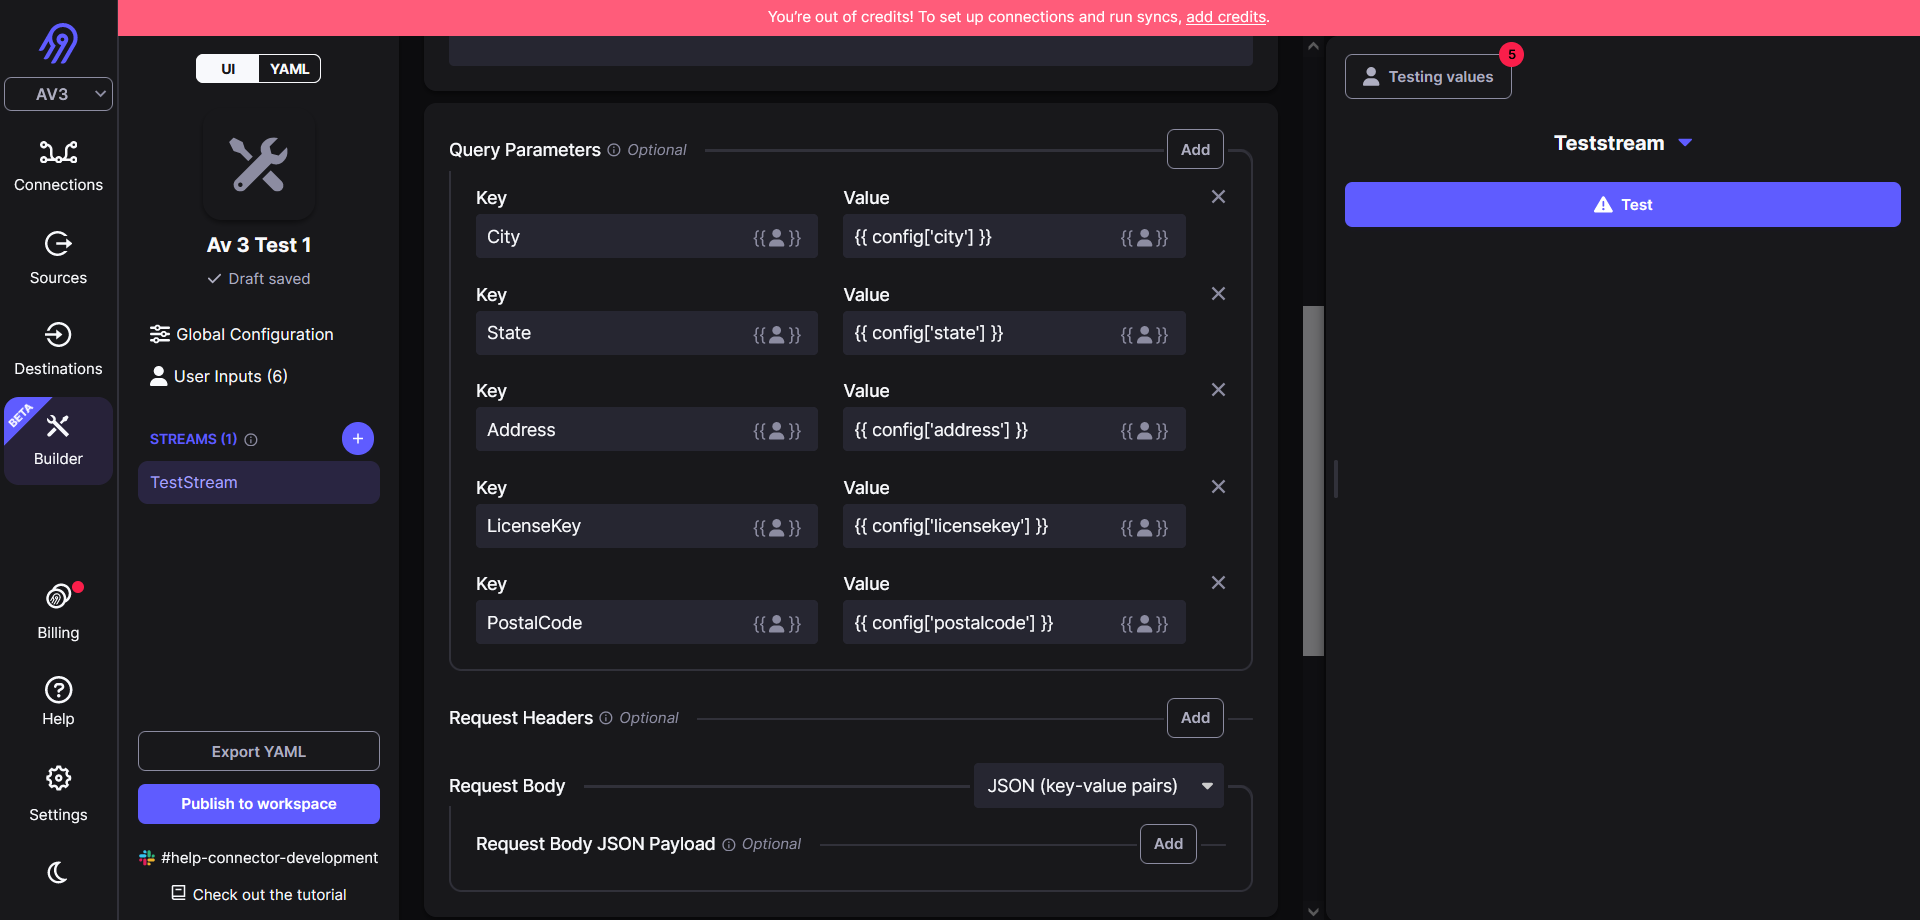
Task: Switch to UI editor mode
Action: point(228,69)
